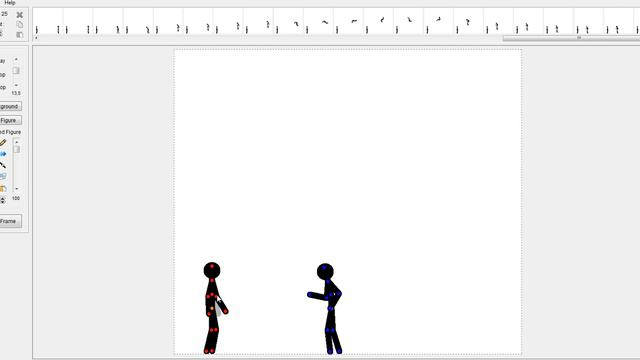Select the second frame thumbnail in the timeline

point(78,22)
